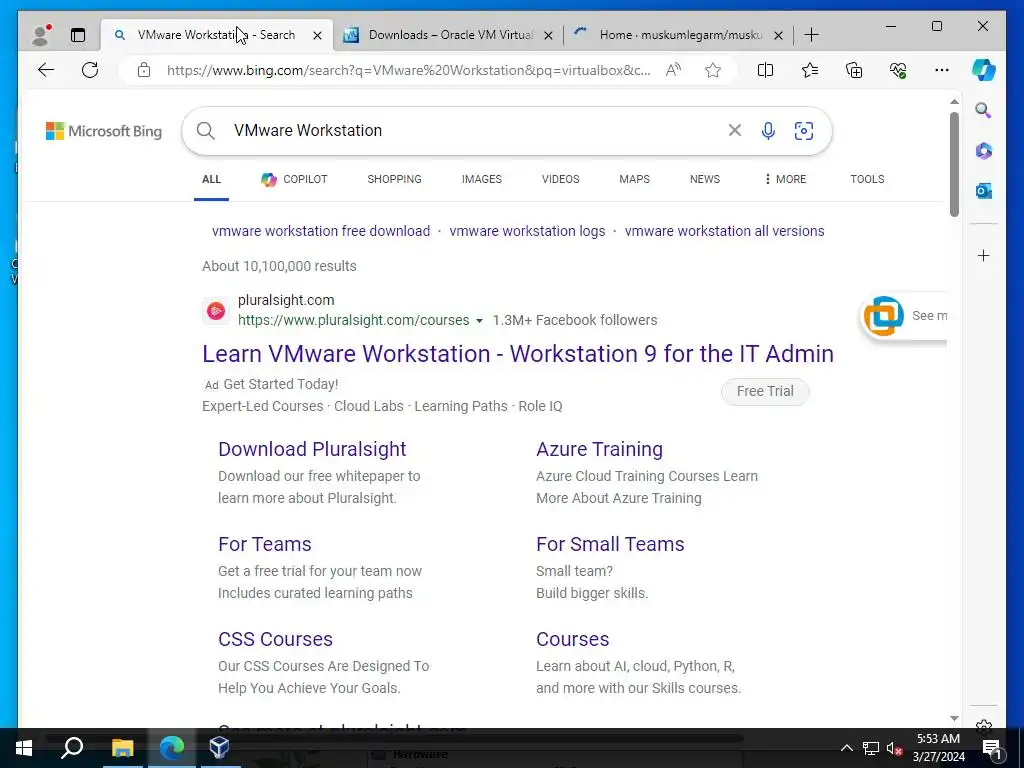Go back with the back arrow
The height and width of the screenshot is (768, 1024).
tap(46, 70)
